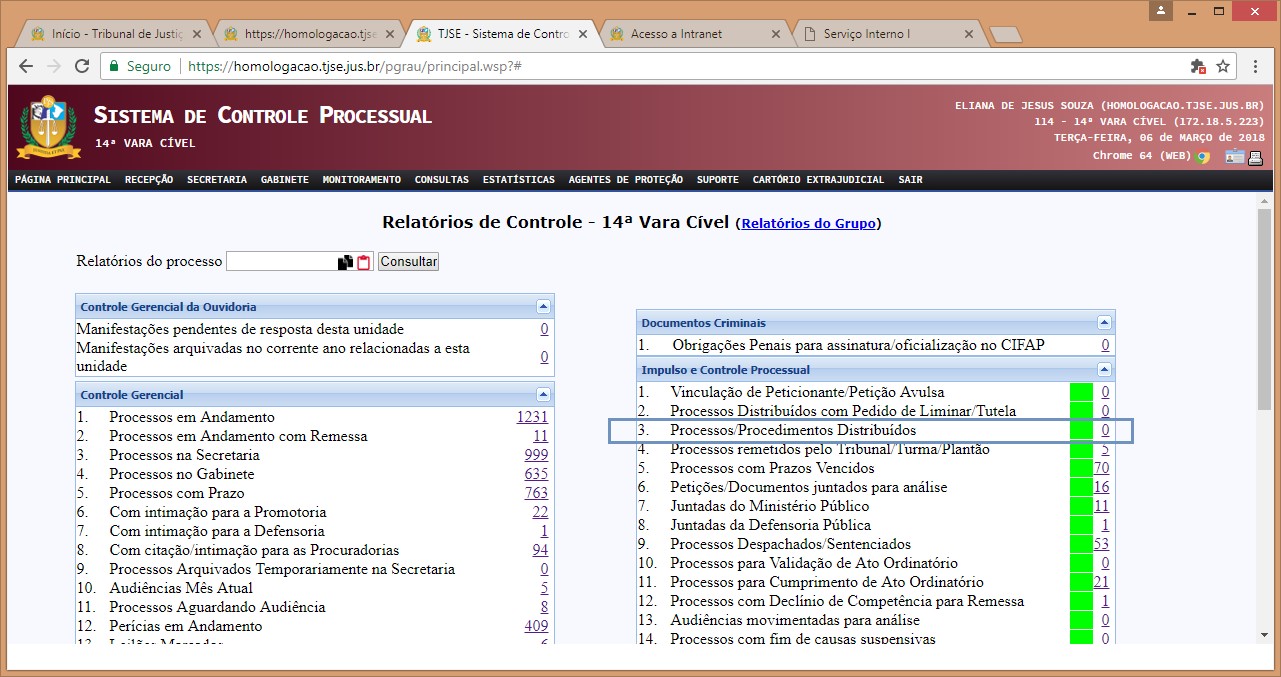1281x677 pixels.
Task: Open the Chrome three-dot menu
Action: (x=1256, y=66)
